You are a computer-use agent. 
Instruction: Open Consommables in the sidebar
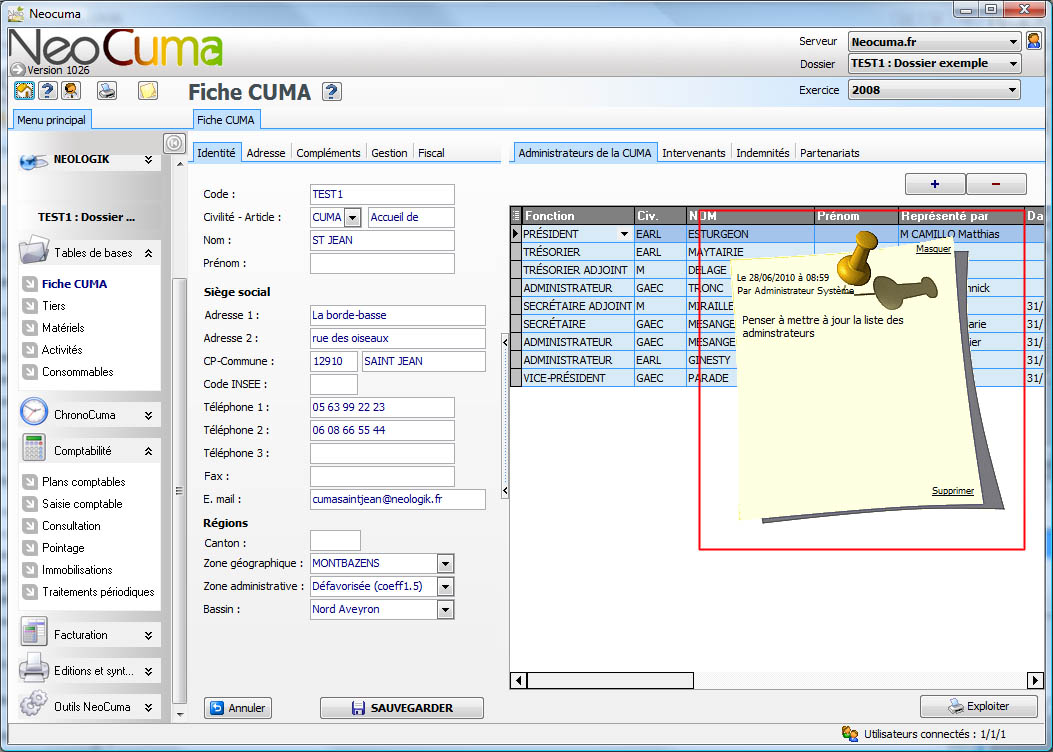[x=78, y=372]
